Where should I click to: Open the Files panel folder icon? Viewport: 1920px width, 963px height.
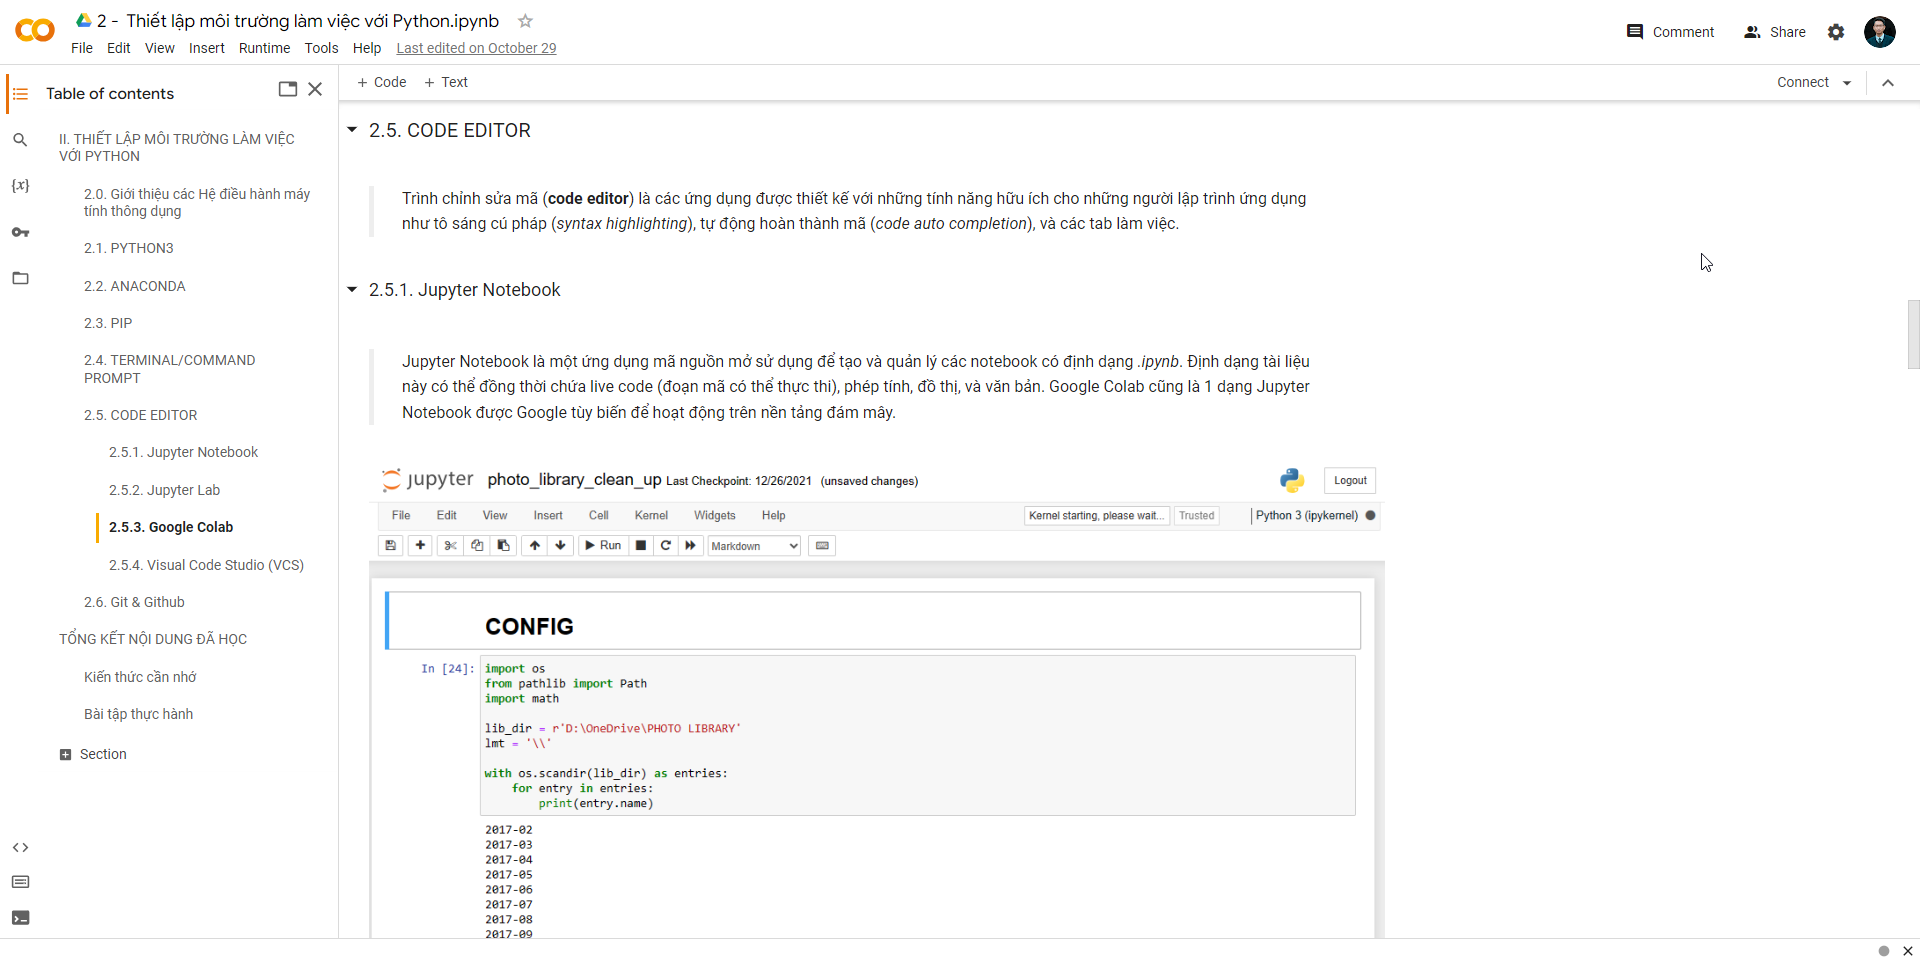(21, 278)
